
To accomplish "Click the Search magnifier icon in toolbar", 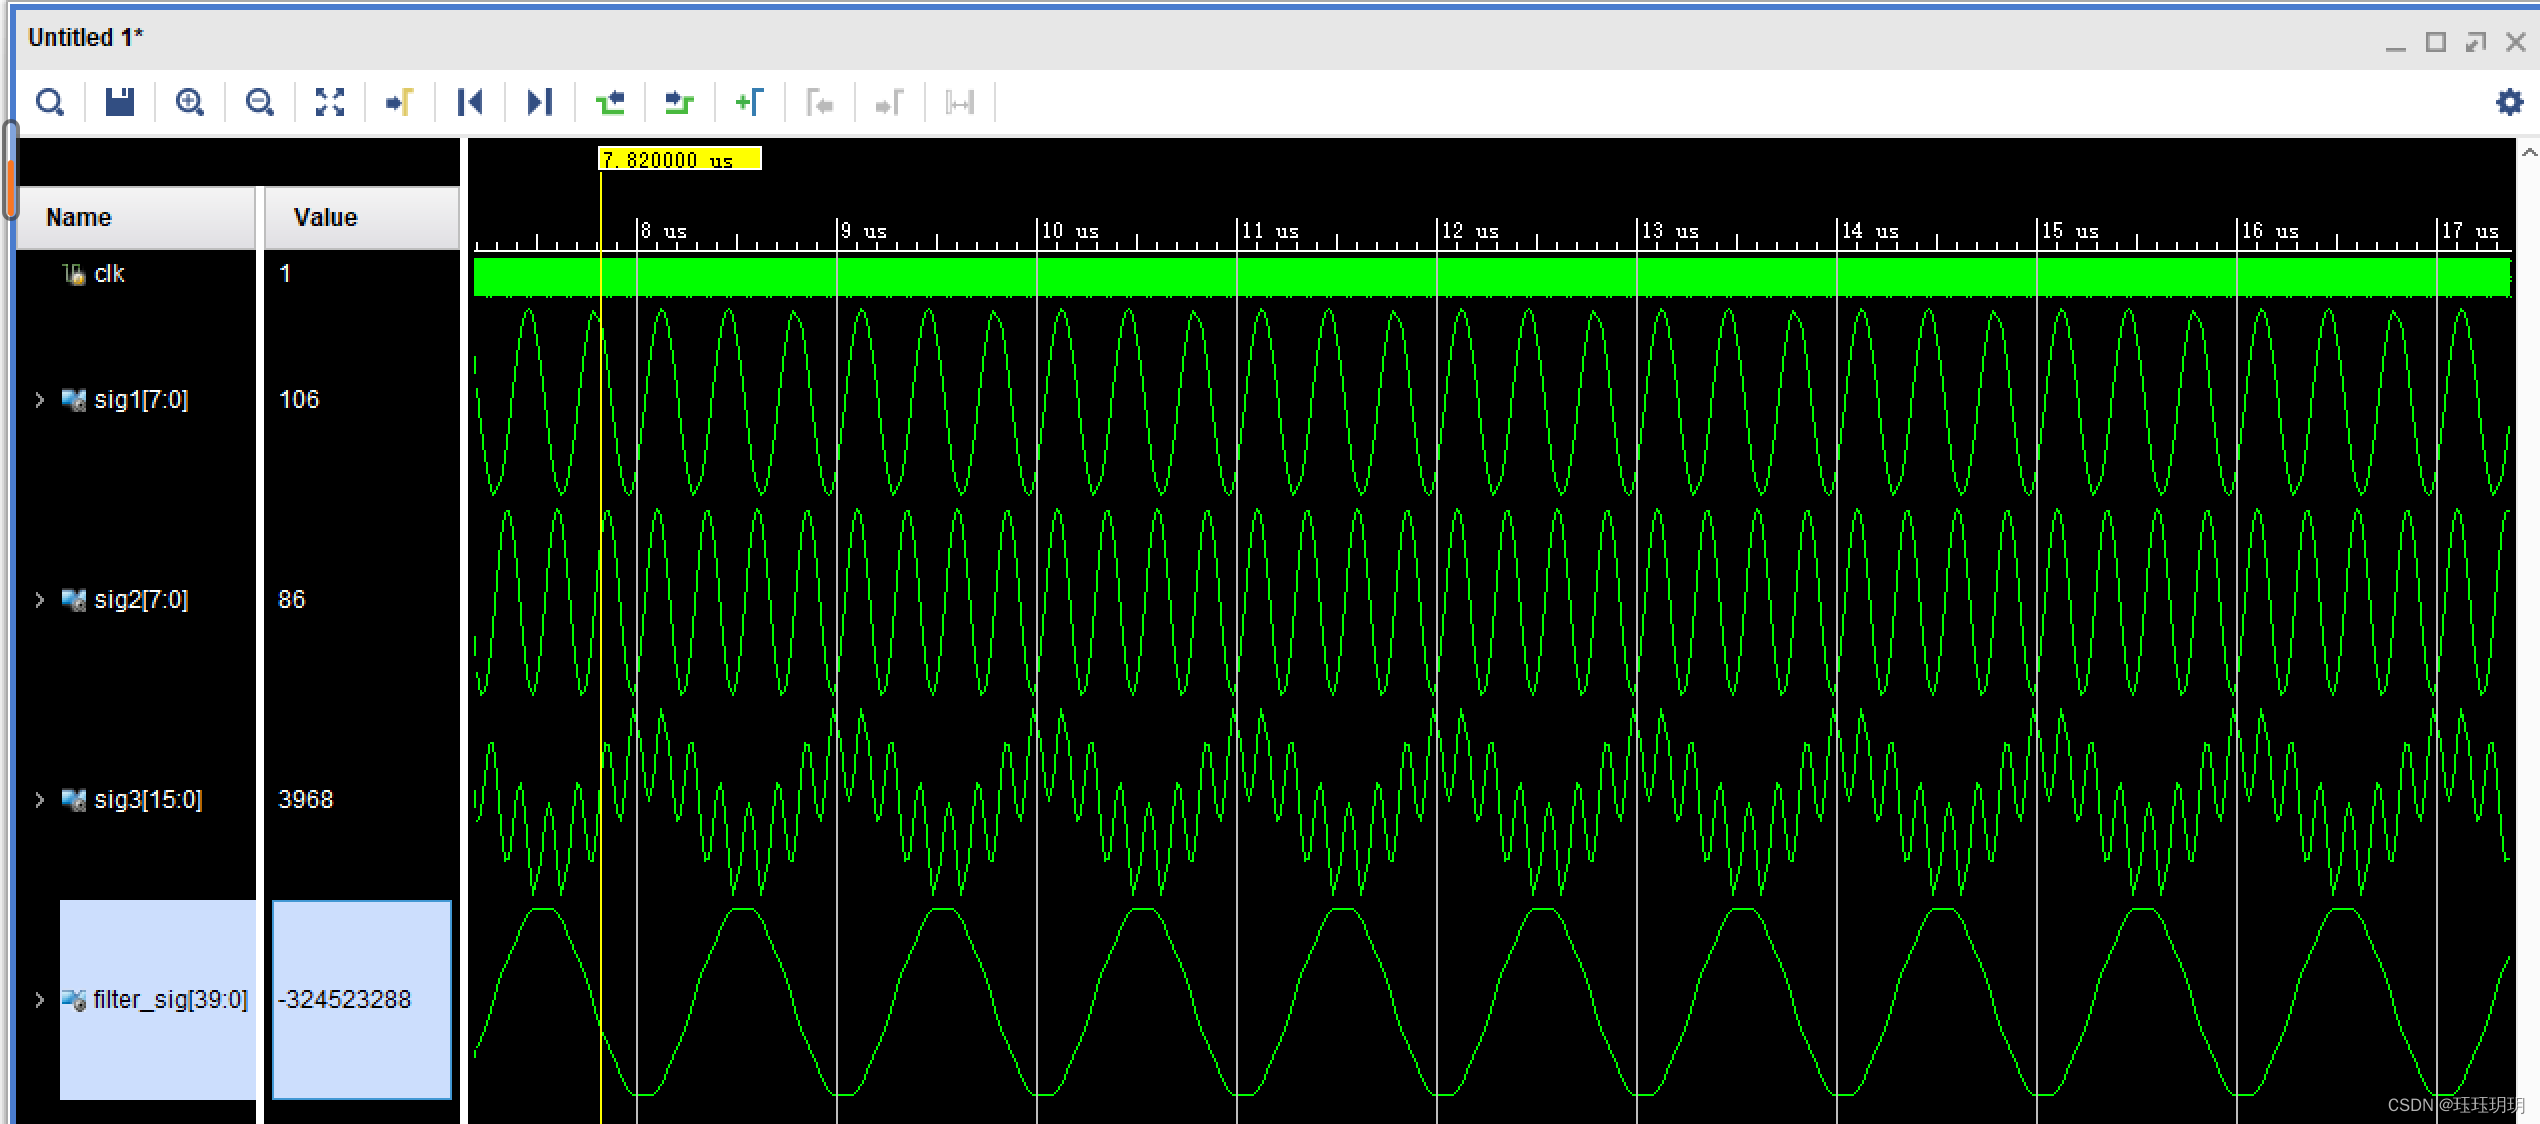I will click(50, 102).
